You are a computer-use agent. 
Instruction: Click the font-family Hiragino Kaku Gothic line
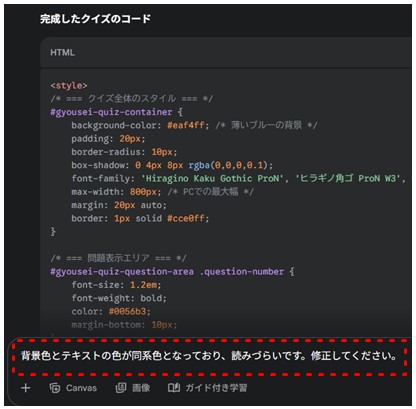click(238, 178)
